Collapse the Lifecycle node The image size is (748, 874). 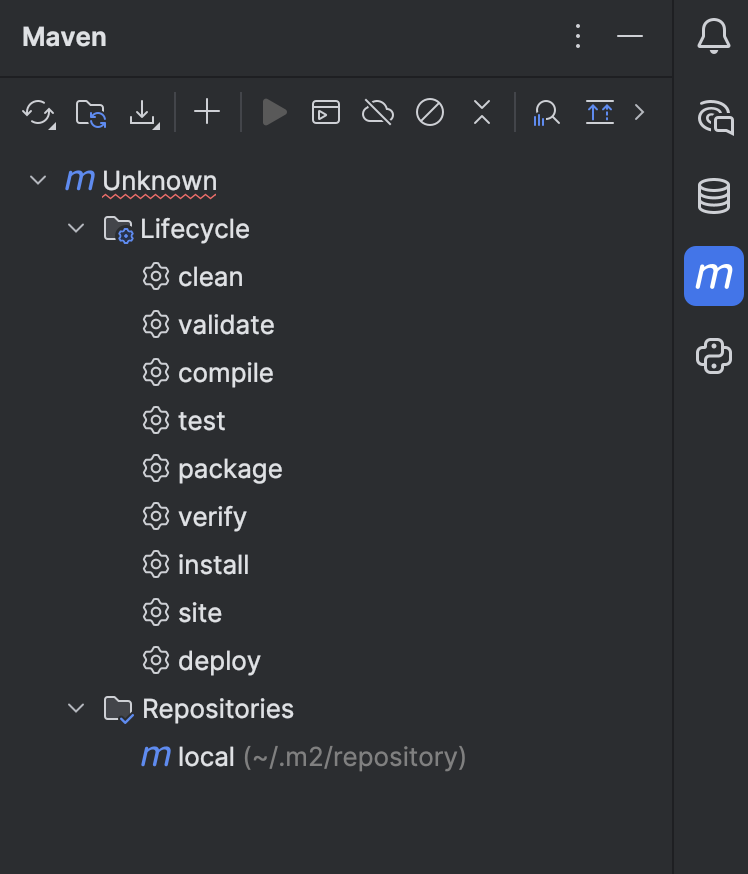point(76,228)
